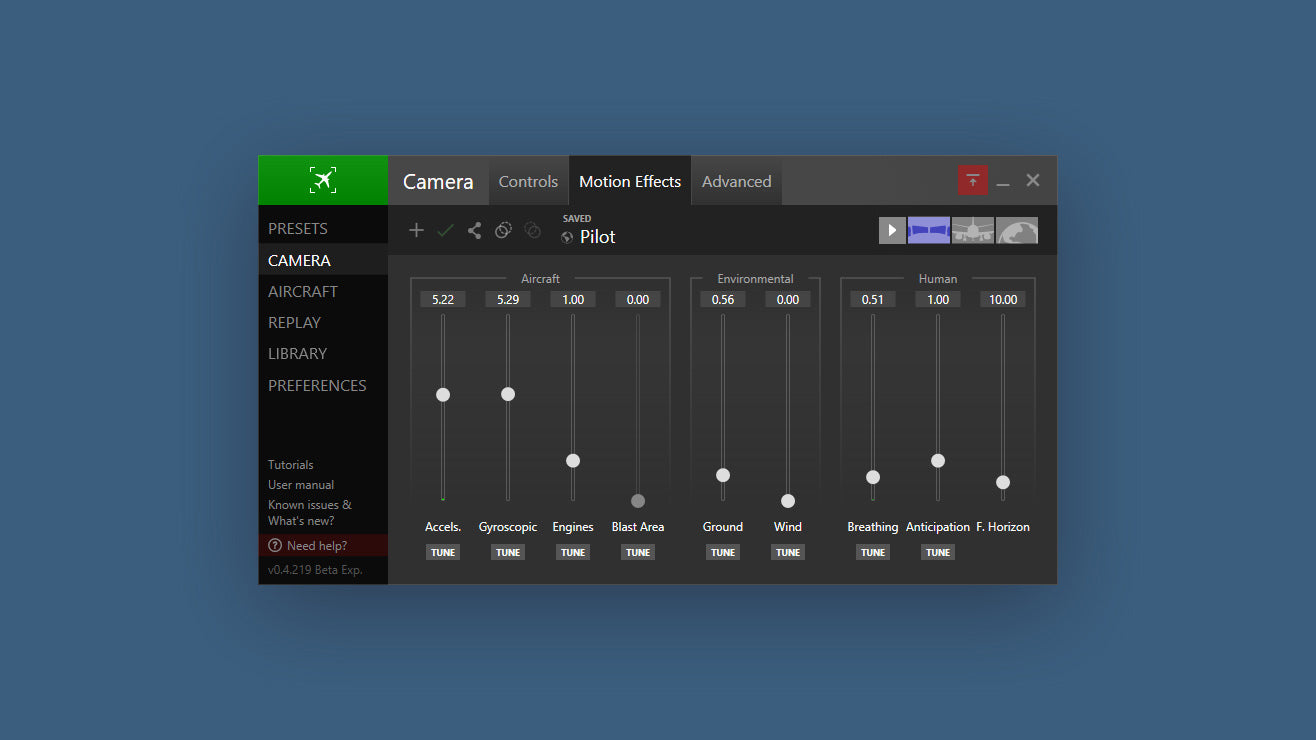Click the TUNE button under Breathing
The image size is (1316, 740).
(873, 552)
